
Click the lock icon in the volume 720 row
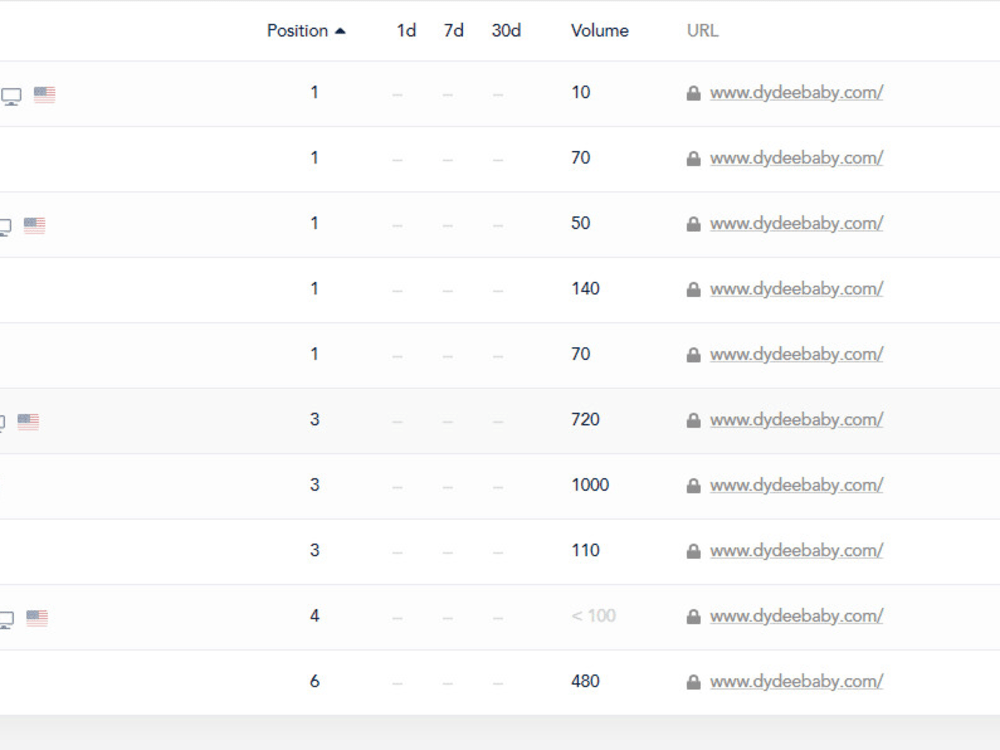tap(693, 421)
